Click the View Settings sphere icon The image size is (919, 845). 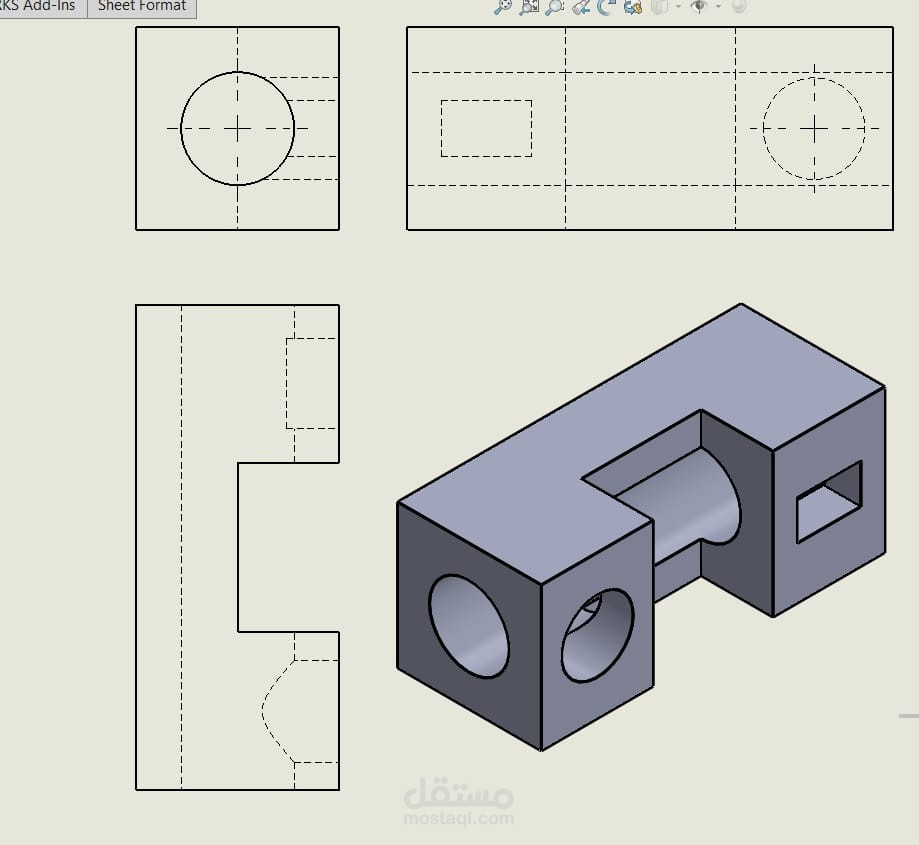737,8
